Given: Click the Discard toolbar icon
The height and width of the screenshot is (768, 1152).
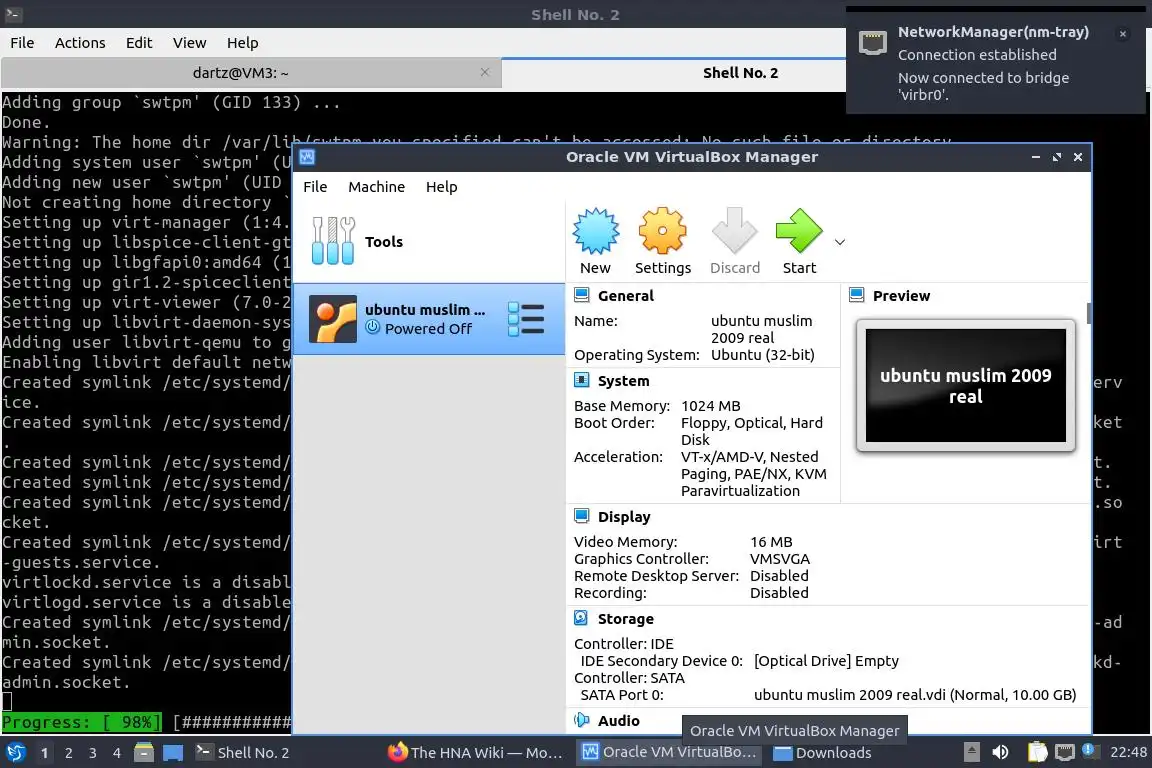Looking at the screenshot, I should tap(734, 231).
